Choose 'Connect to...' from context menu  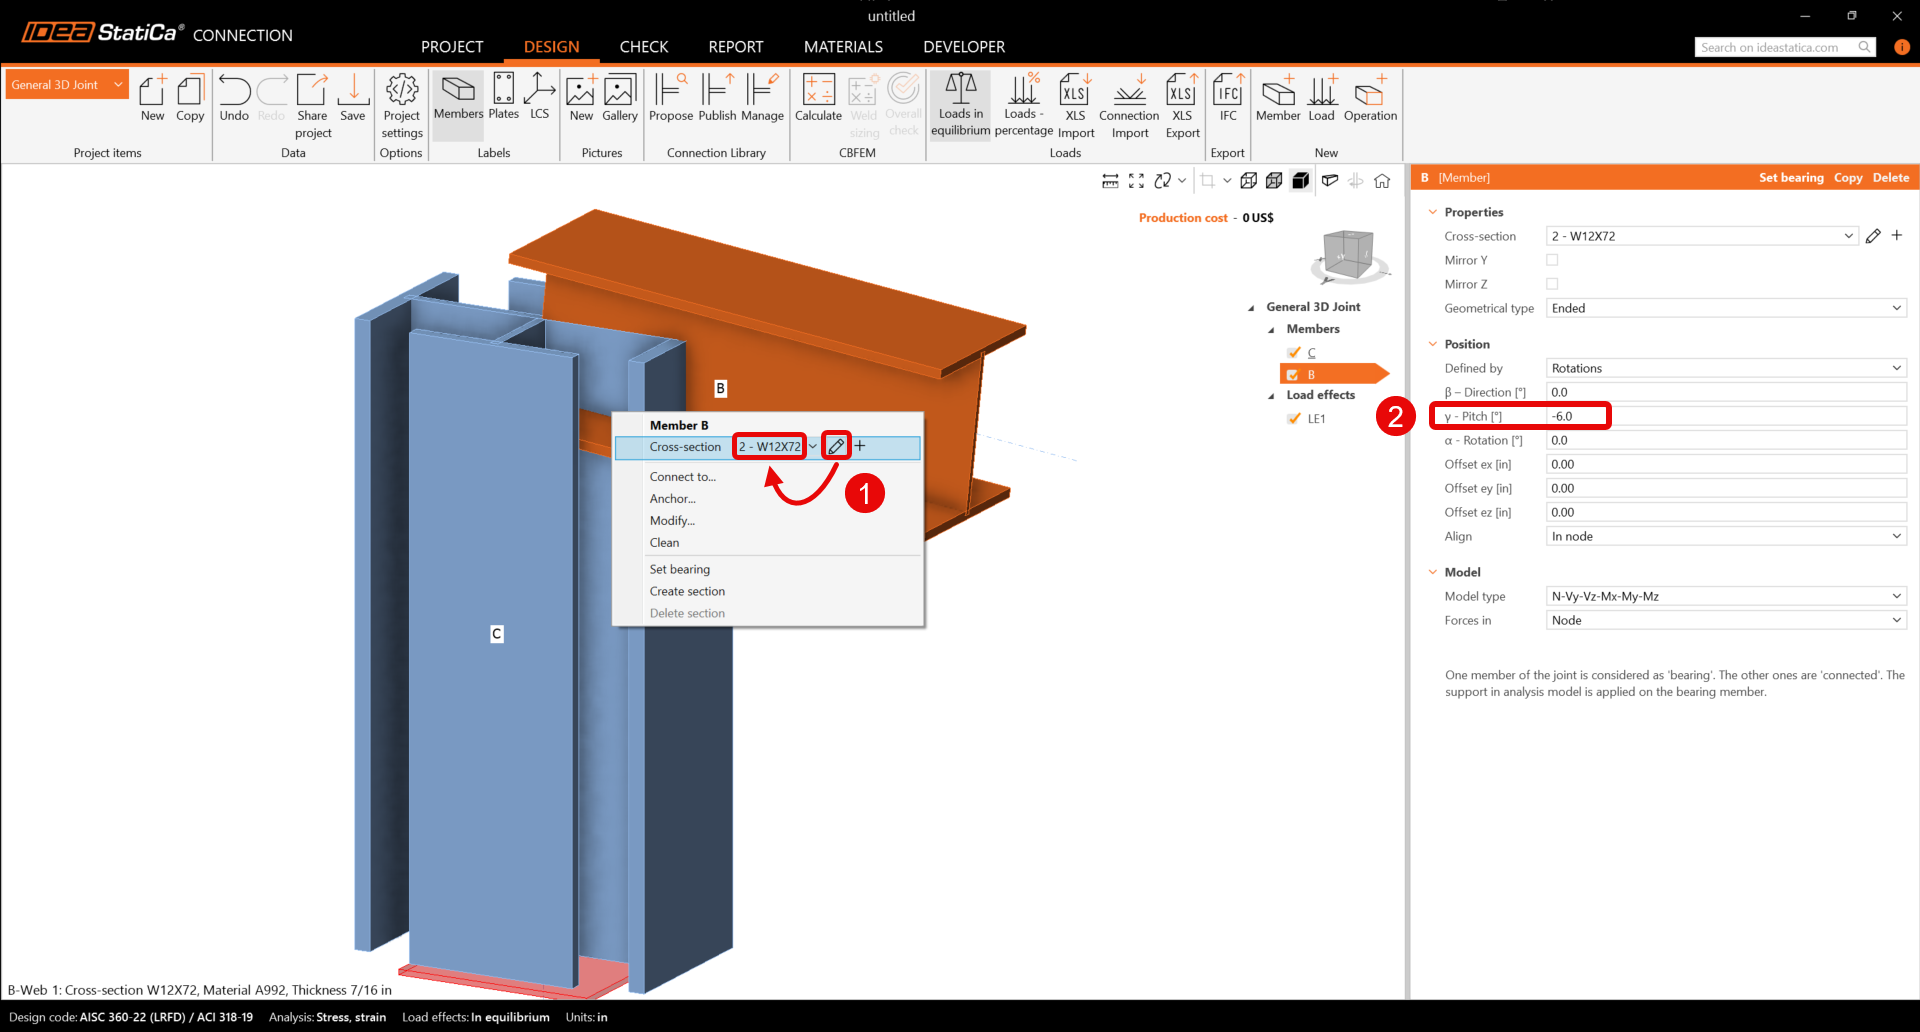[683, 477]
